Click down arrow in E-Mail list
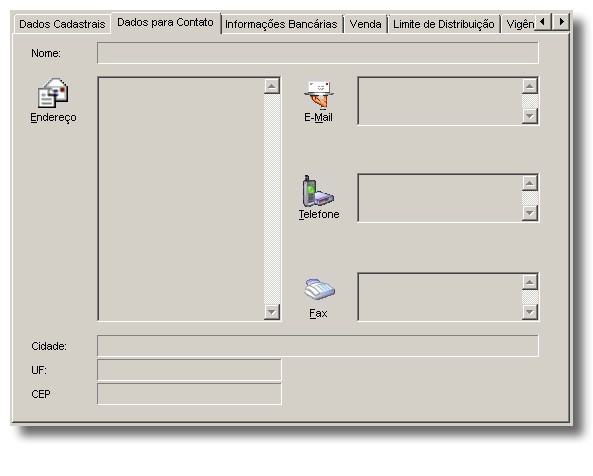Viewport: 593px width, 476px height. tap(530, 116)
